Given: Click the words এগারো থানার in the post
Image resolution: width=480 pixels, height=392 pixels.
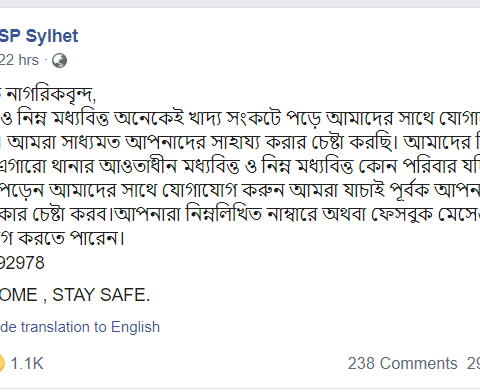Looking at the screenshot, I should [x=47, y=166].
